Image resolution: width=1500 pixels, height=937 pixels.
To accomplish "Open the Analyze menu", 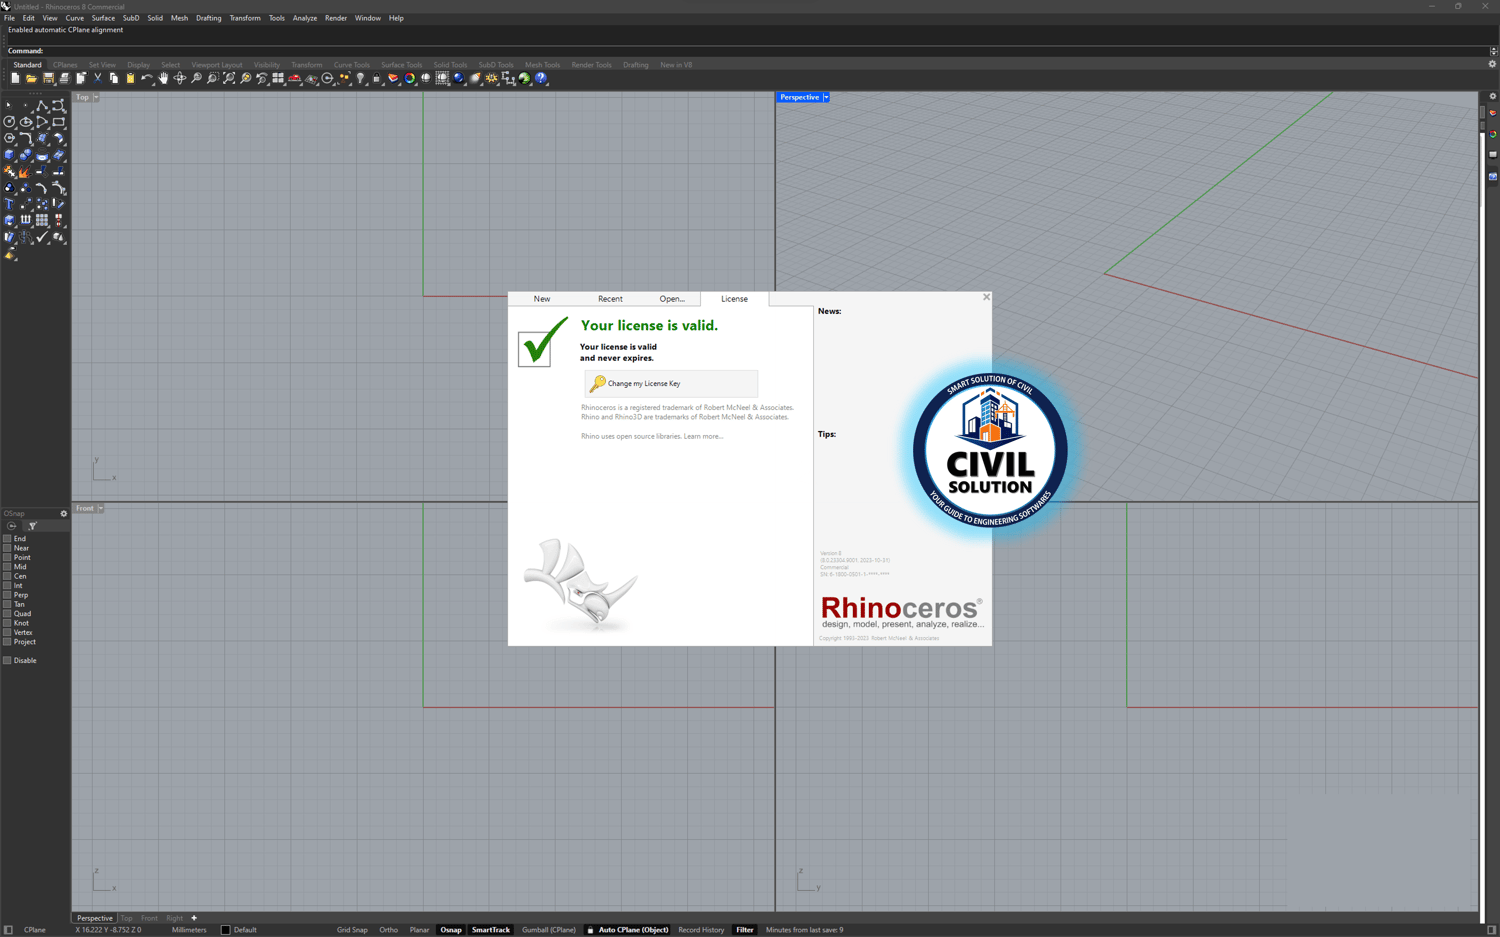I will (305, 18).
